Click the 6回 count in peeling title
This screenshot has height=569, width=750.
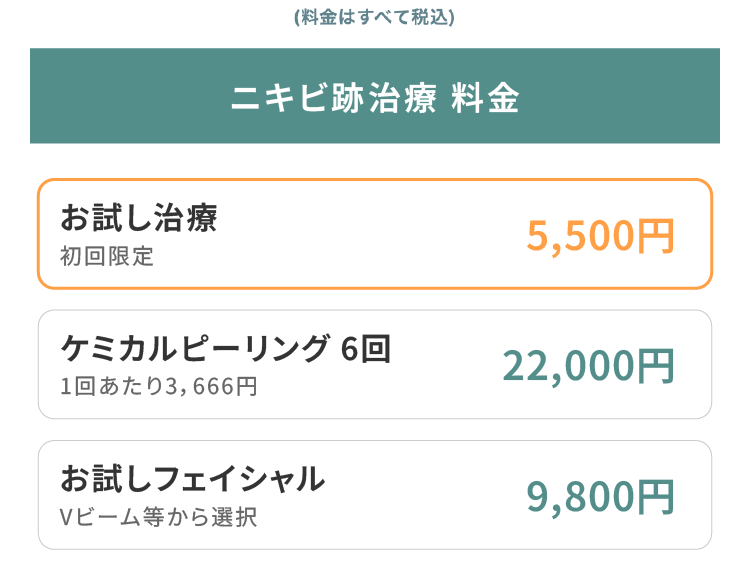coord(365,347)
